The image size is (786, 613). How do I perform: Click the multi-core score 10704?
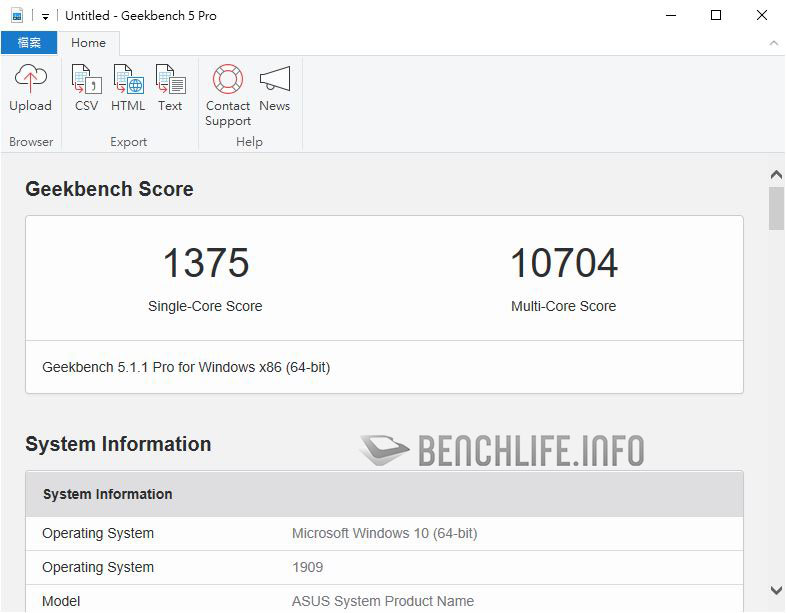click(563, 263)
